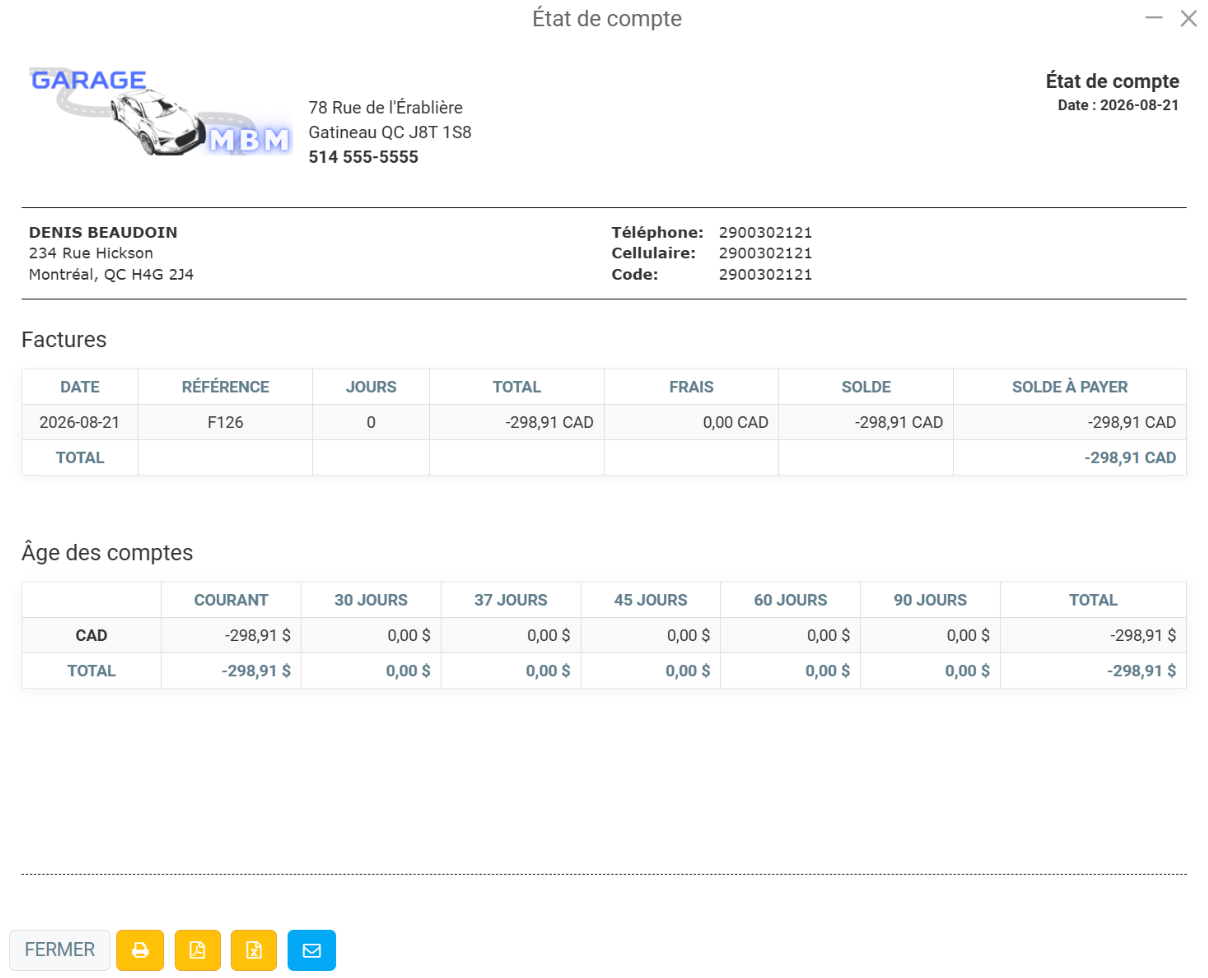
Task: Click the 90 JOURS column header
Action: (x=931, y=600)
